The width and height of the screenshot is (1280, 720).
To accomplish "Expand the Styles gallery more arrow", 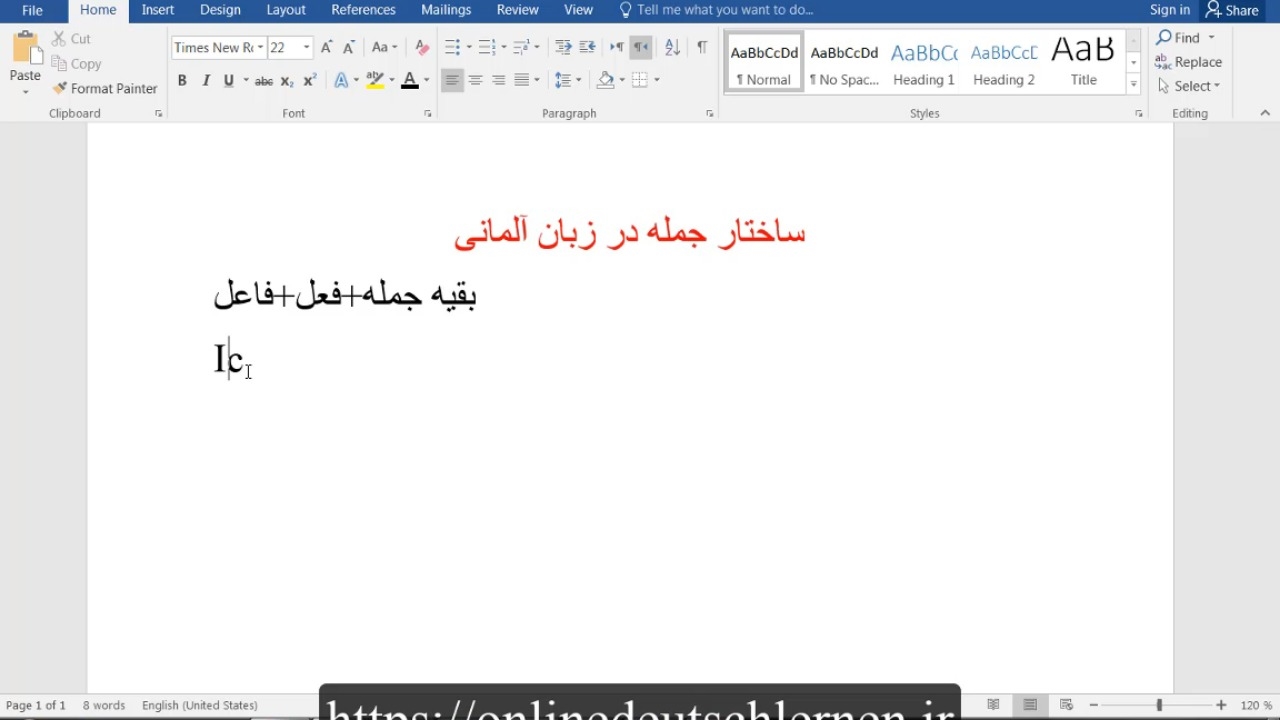I will [1133, 85].
